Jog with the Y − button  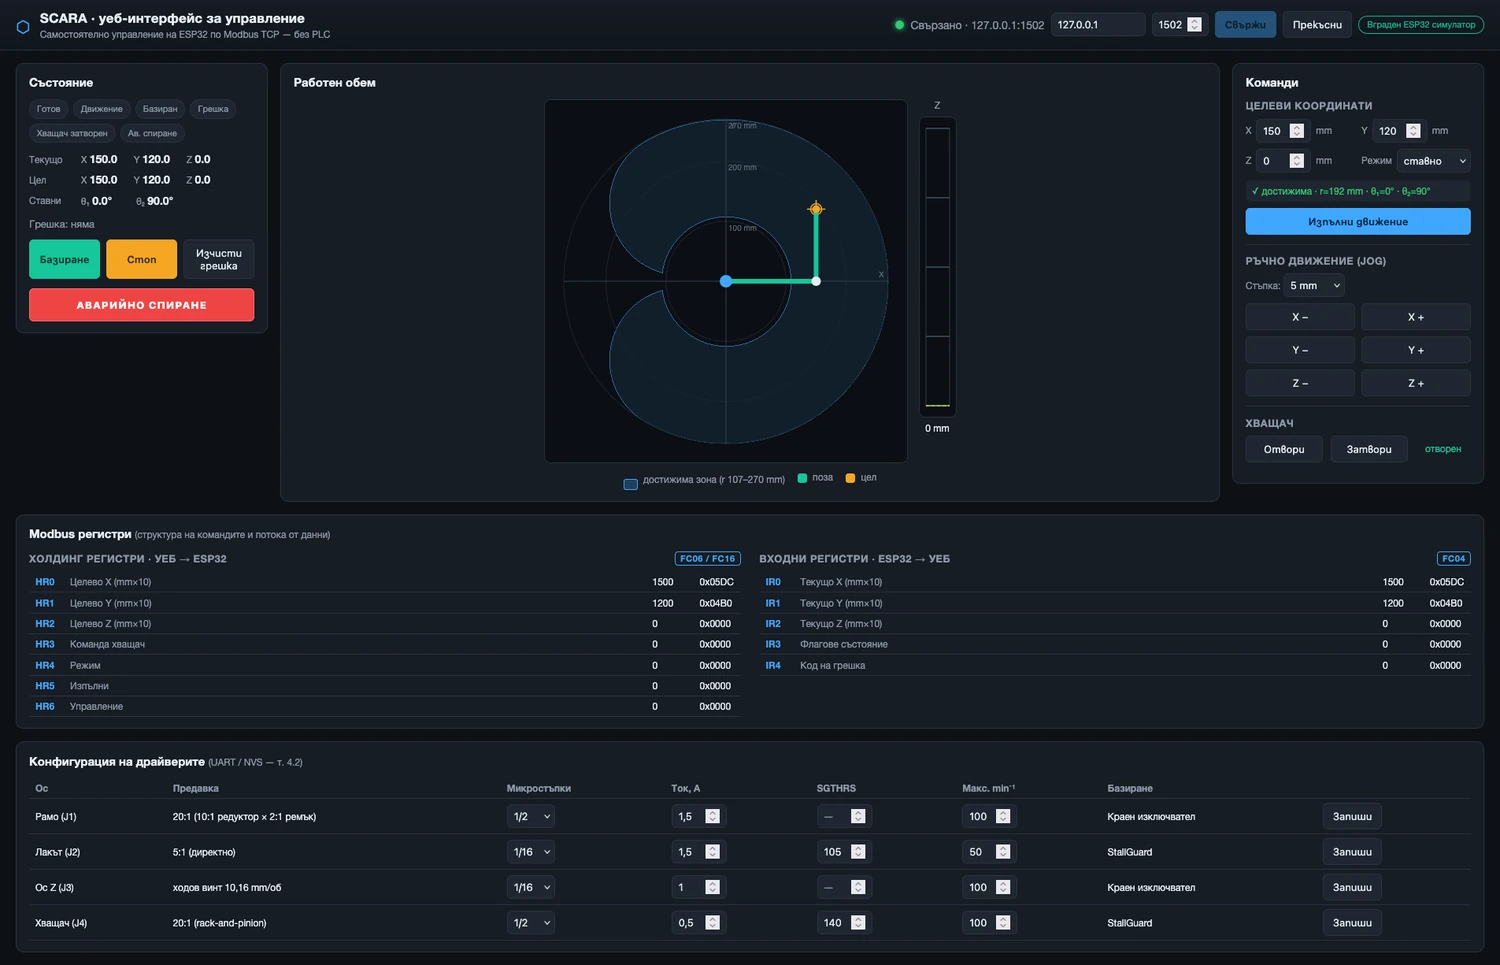(1300, 350)
